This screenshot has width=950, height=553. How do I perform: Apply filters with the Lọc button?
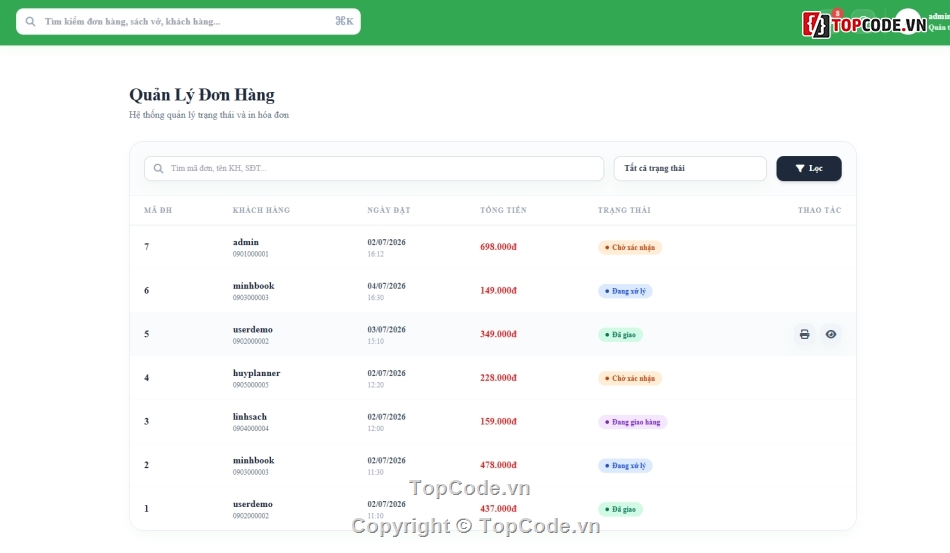click(x=809, y=168)
